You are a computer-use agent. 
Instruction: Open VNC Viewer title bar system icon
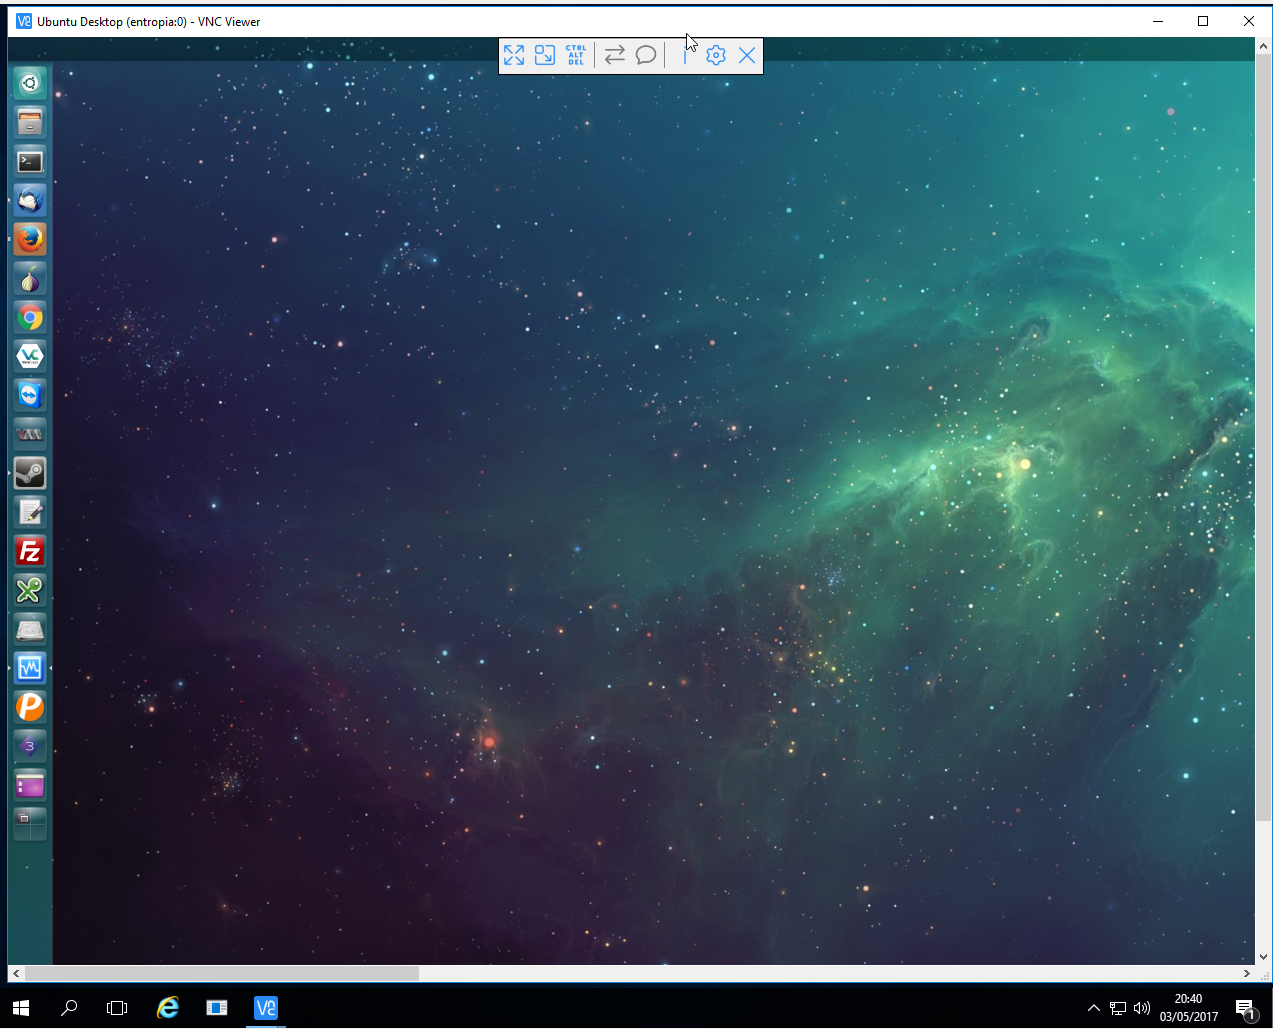tap(24, 21)
